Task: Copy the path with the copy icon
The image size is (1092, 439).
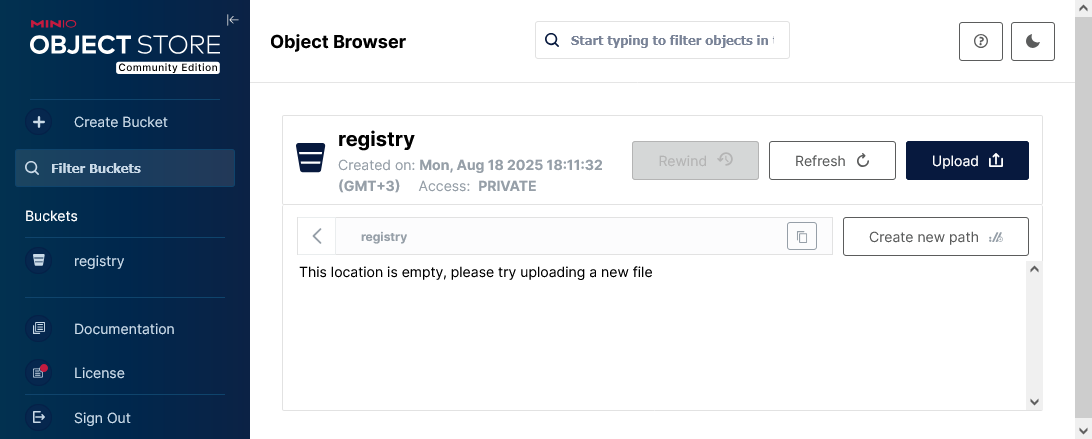Action: point(802,237)
